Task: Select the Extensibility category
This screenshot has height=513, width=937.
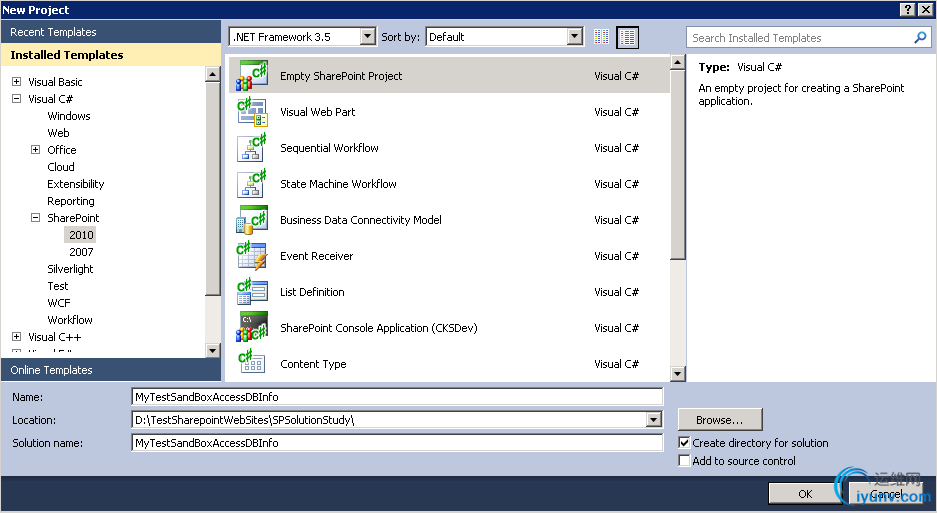Action: [76, 184]
